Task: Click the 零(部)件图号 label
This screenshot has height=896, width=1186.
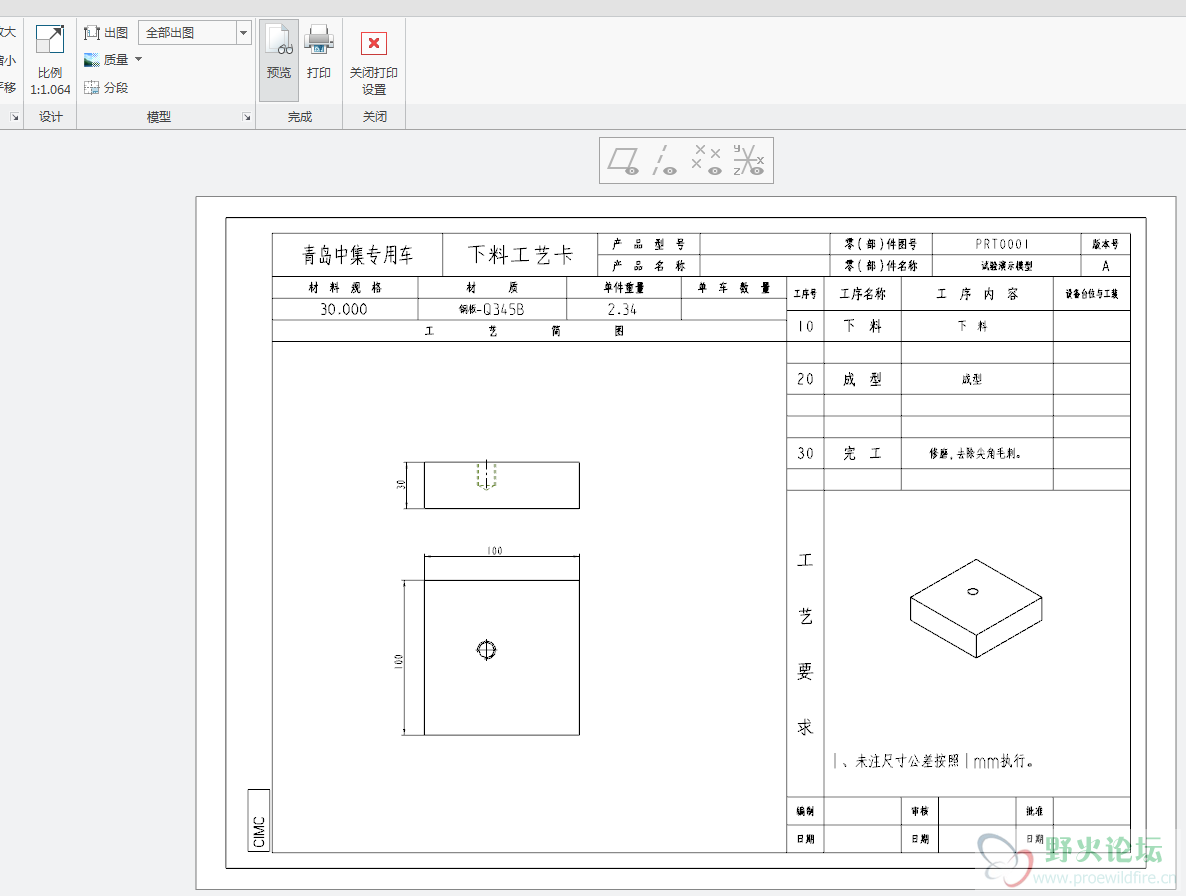Action: click(x=880, y=244)
